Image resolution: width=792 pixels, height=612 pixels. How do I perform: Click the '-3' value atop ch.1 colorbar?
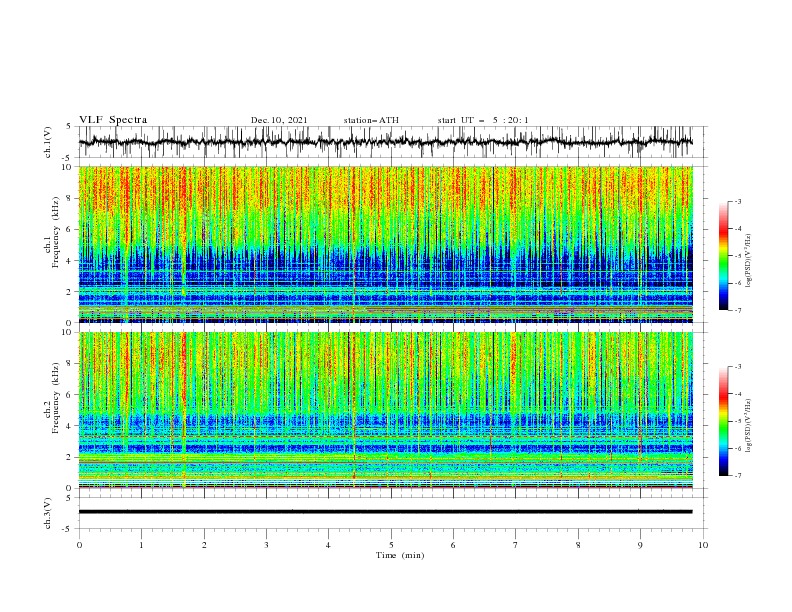[x=737, y=201]
